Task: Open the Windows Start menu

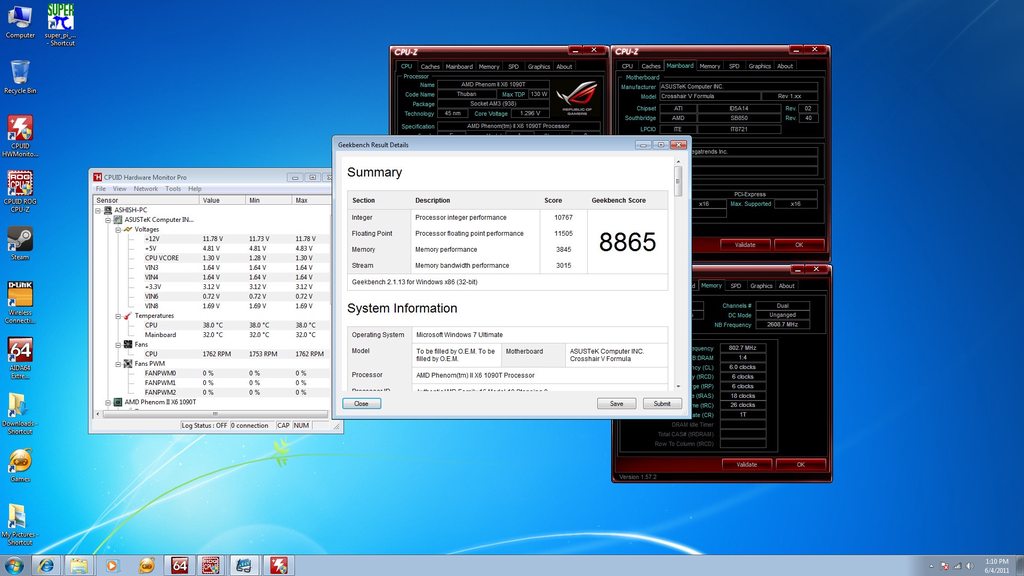Action: click(x=13, y=565)
